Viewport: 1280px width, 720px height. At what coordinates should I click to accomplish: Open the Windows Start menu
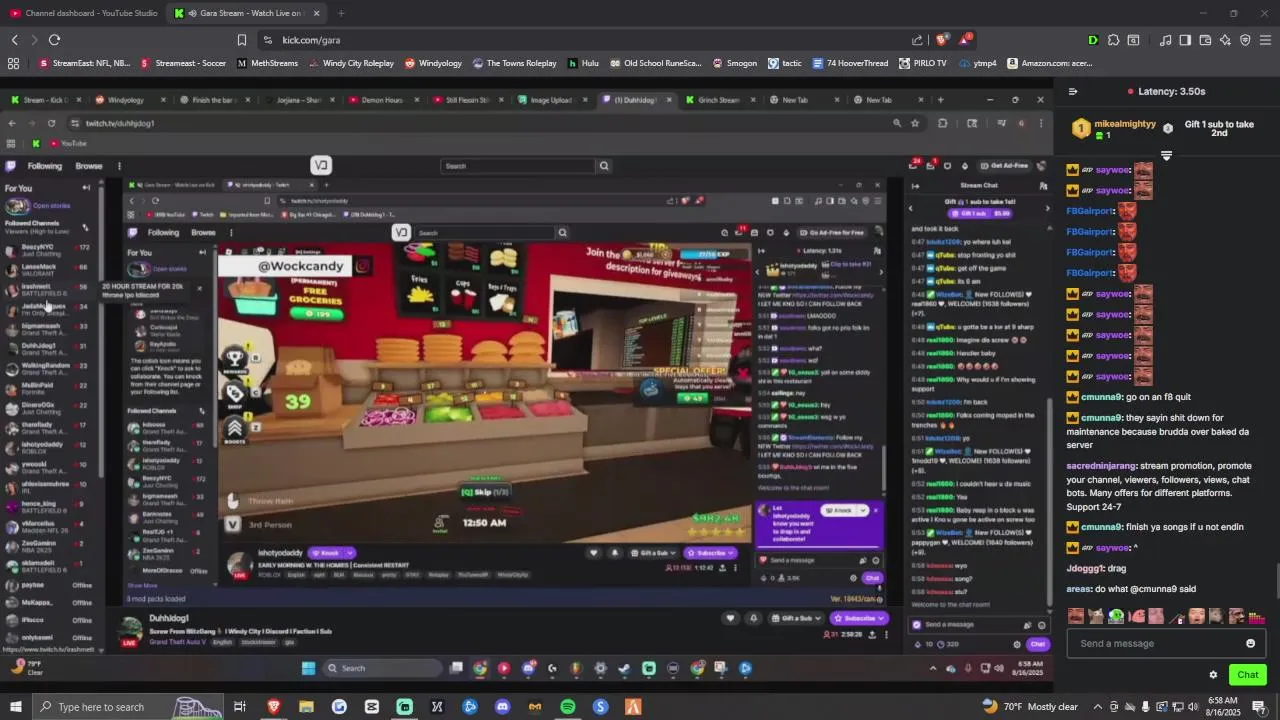[16, 707]
